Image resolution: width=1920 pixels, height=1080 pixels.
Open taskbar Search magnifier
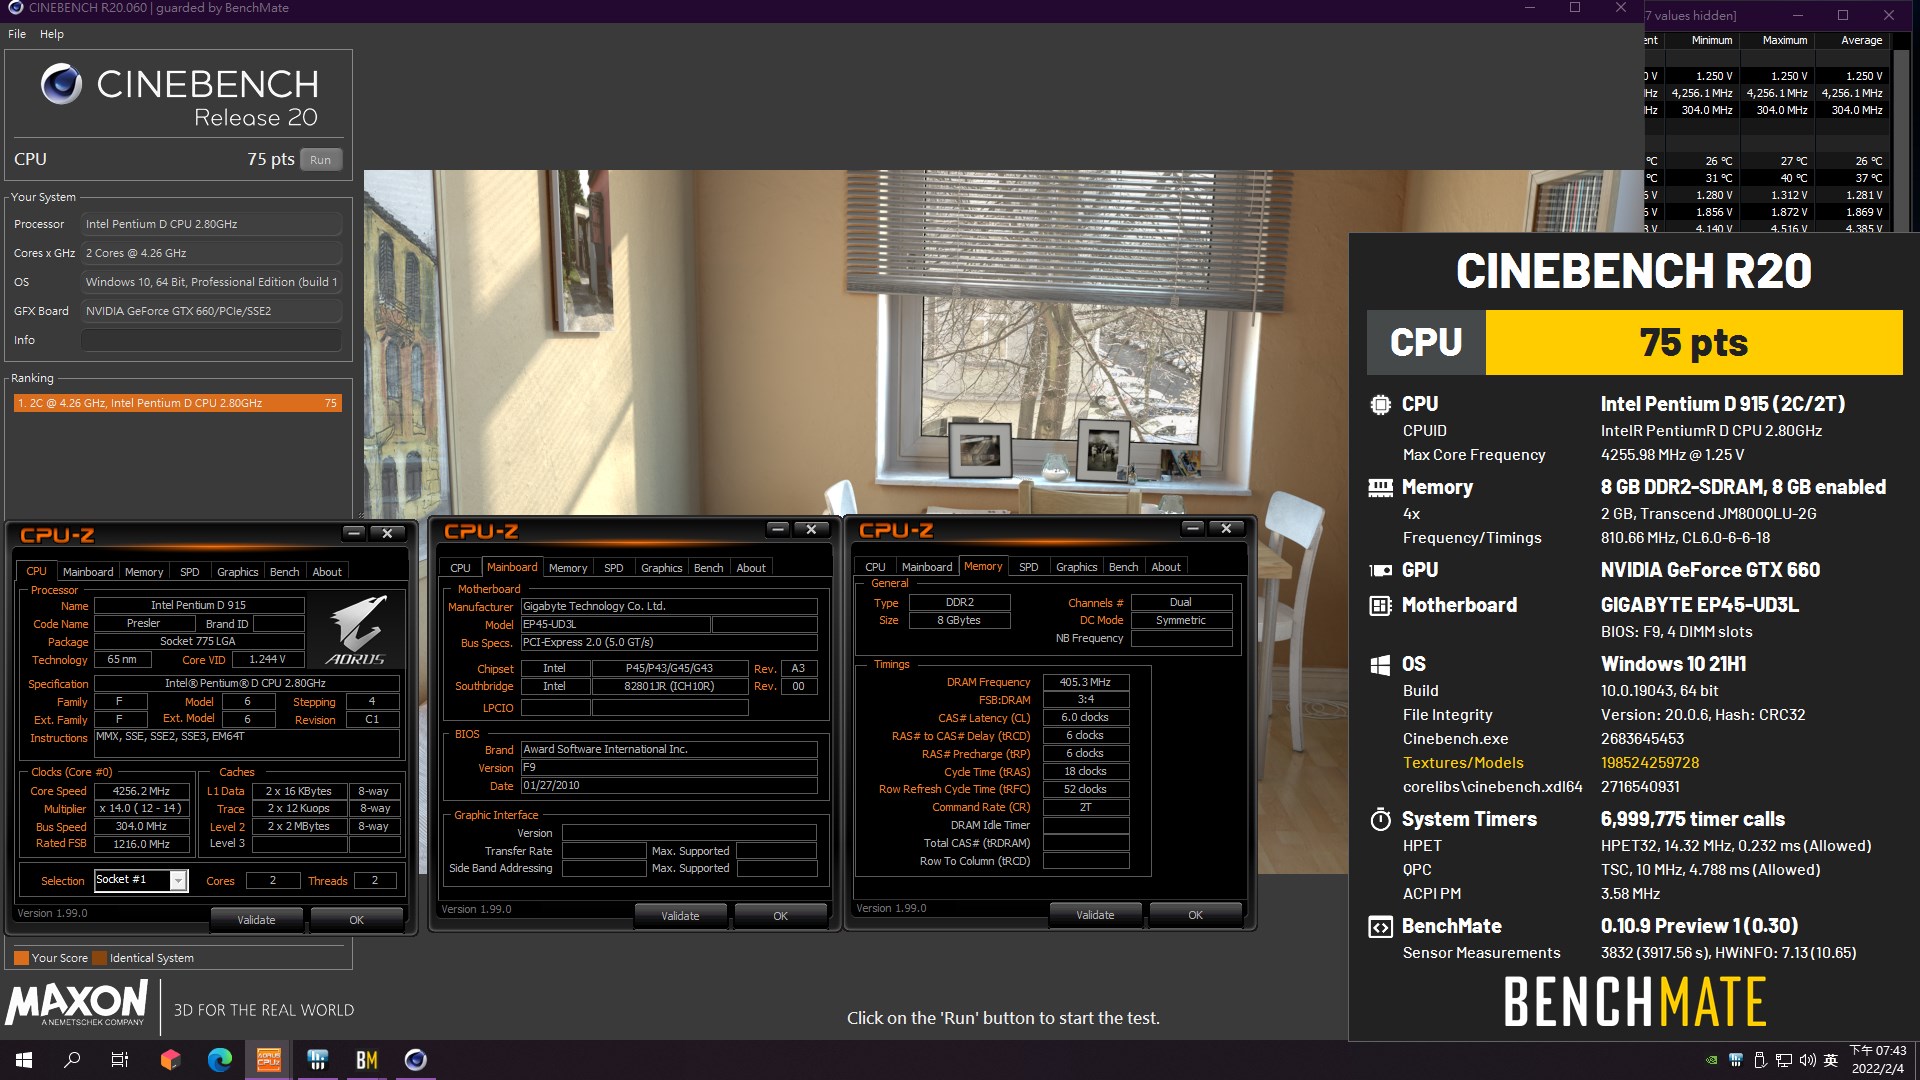point(72,1060)
